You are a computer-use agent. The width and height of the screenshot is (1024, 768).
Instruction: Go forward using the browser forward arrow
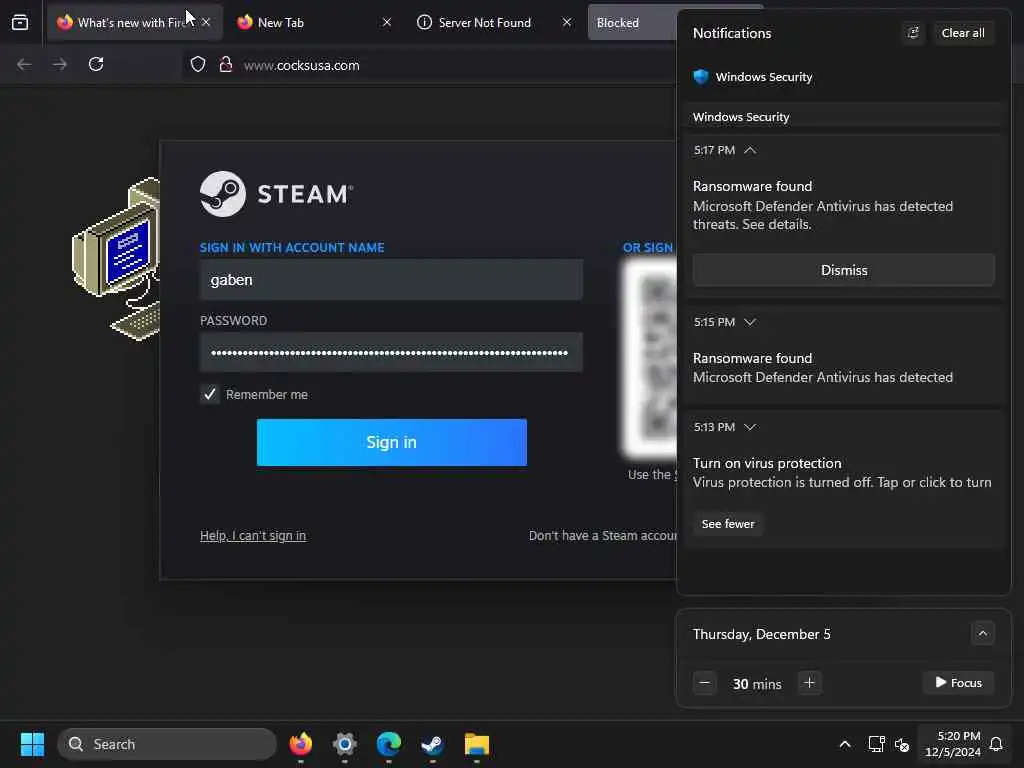pos(59,64)
